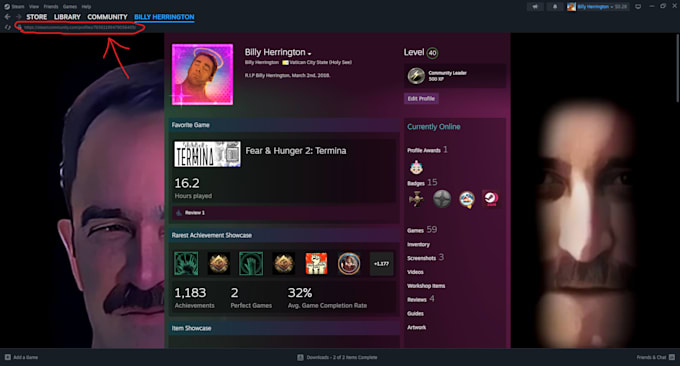Click the 2 Perfect Games stat
This screenshot has width=680, height=366.
point(251,297)
